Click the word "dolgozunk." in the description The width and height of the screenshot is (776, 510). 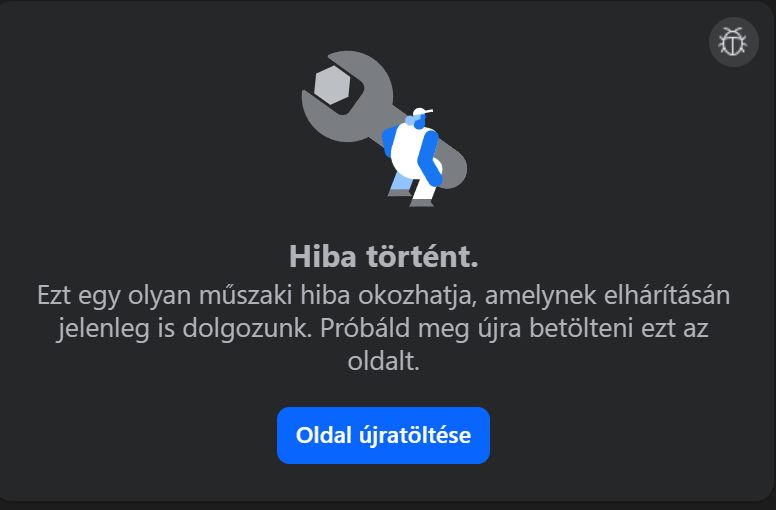[x=247, y=329]
